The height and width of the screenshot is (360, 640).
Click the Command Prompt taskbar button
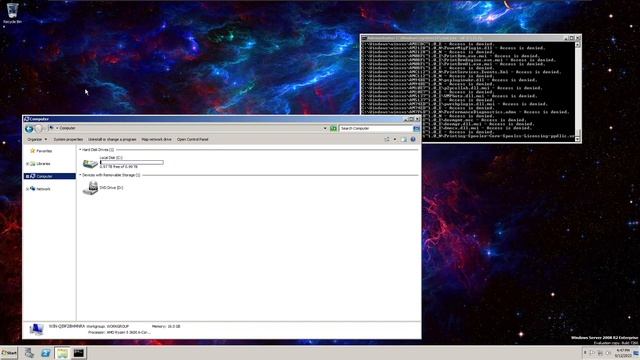pos(79,353)
